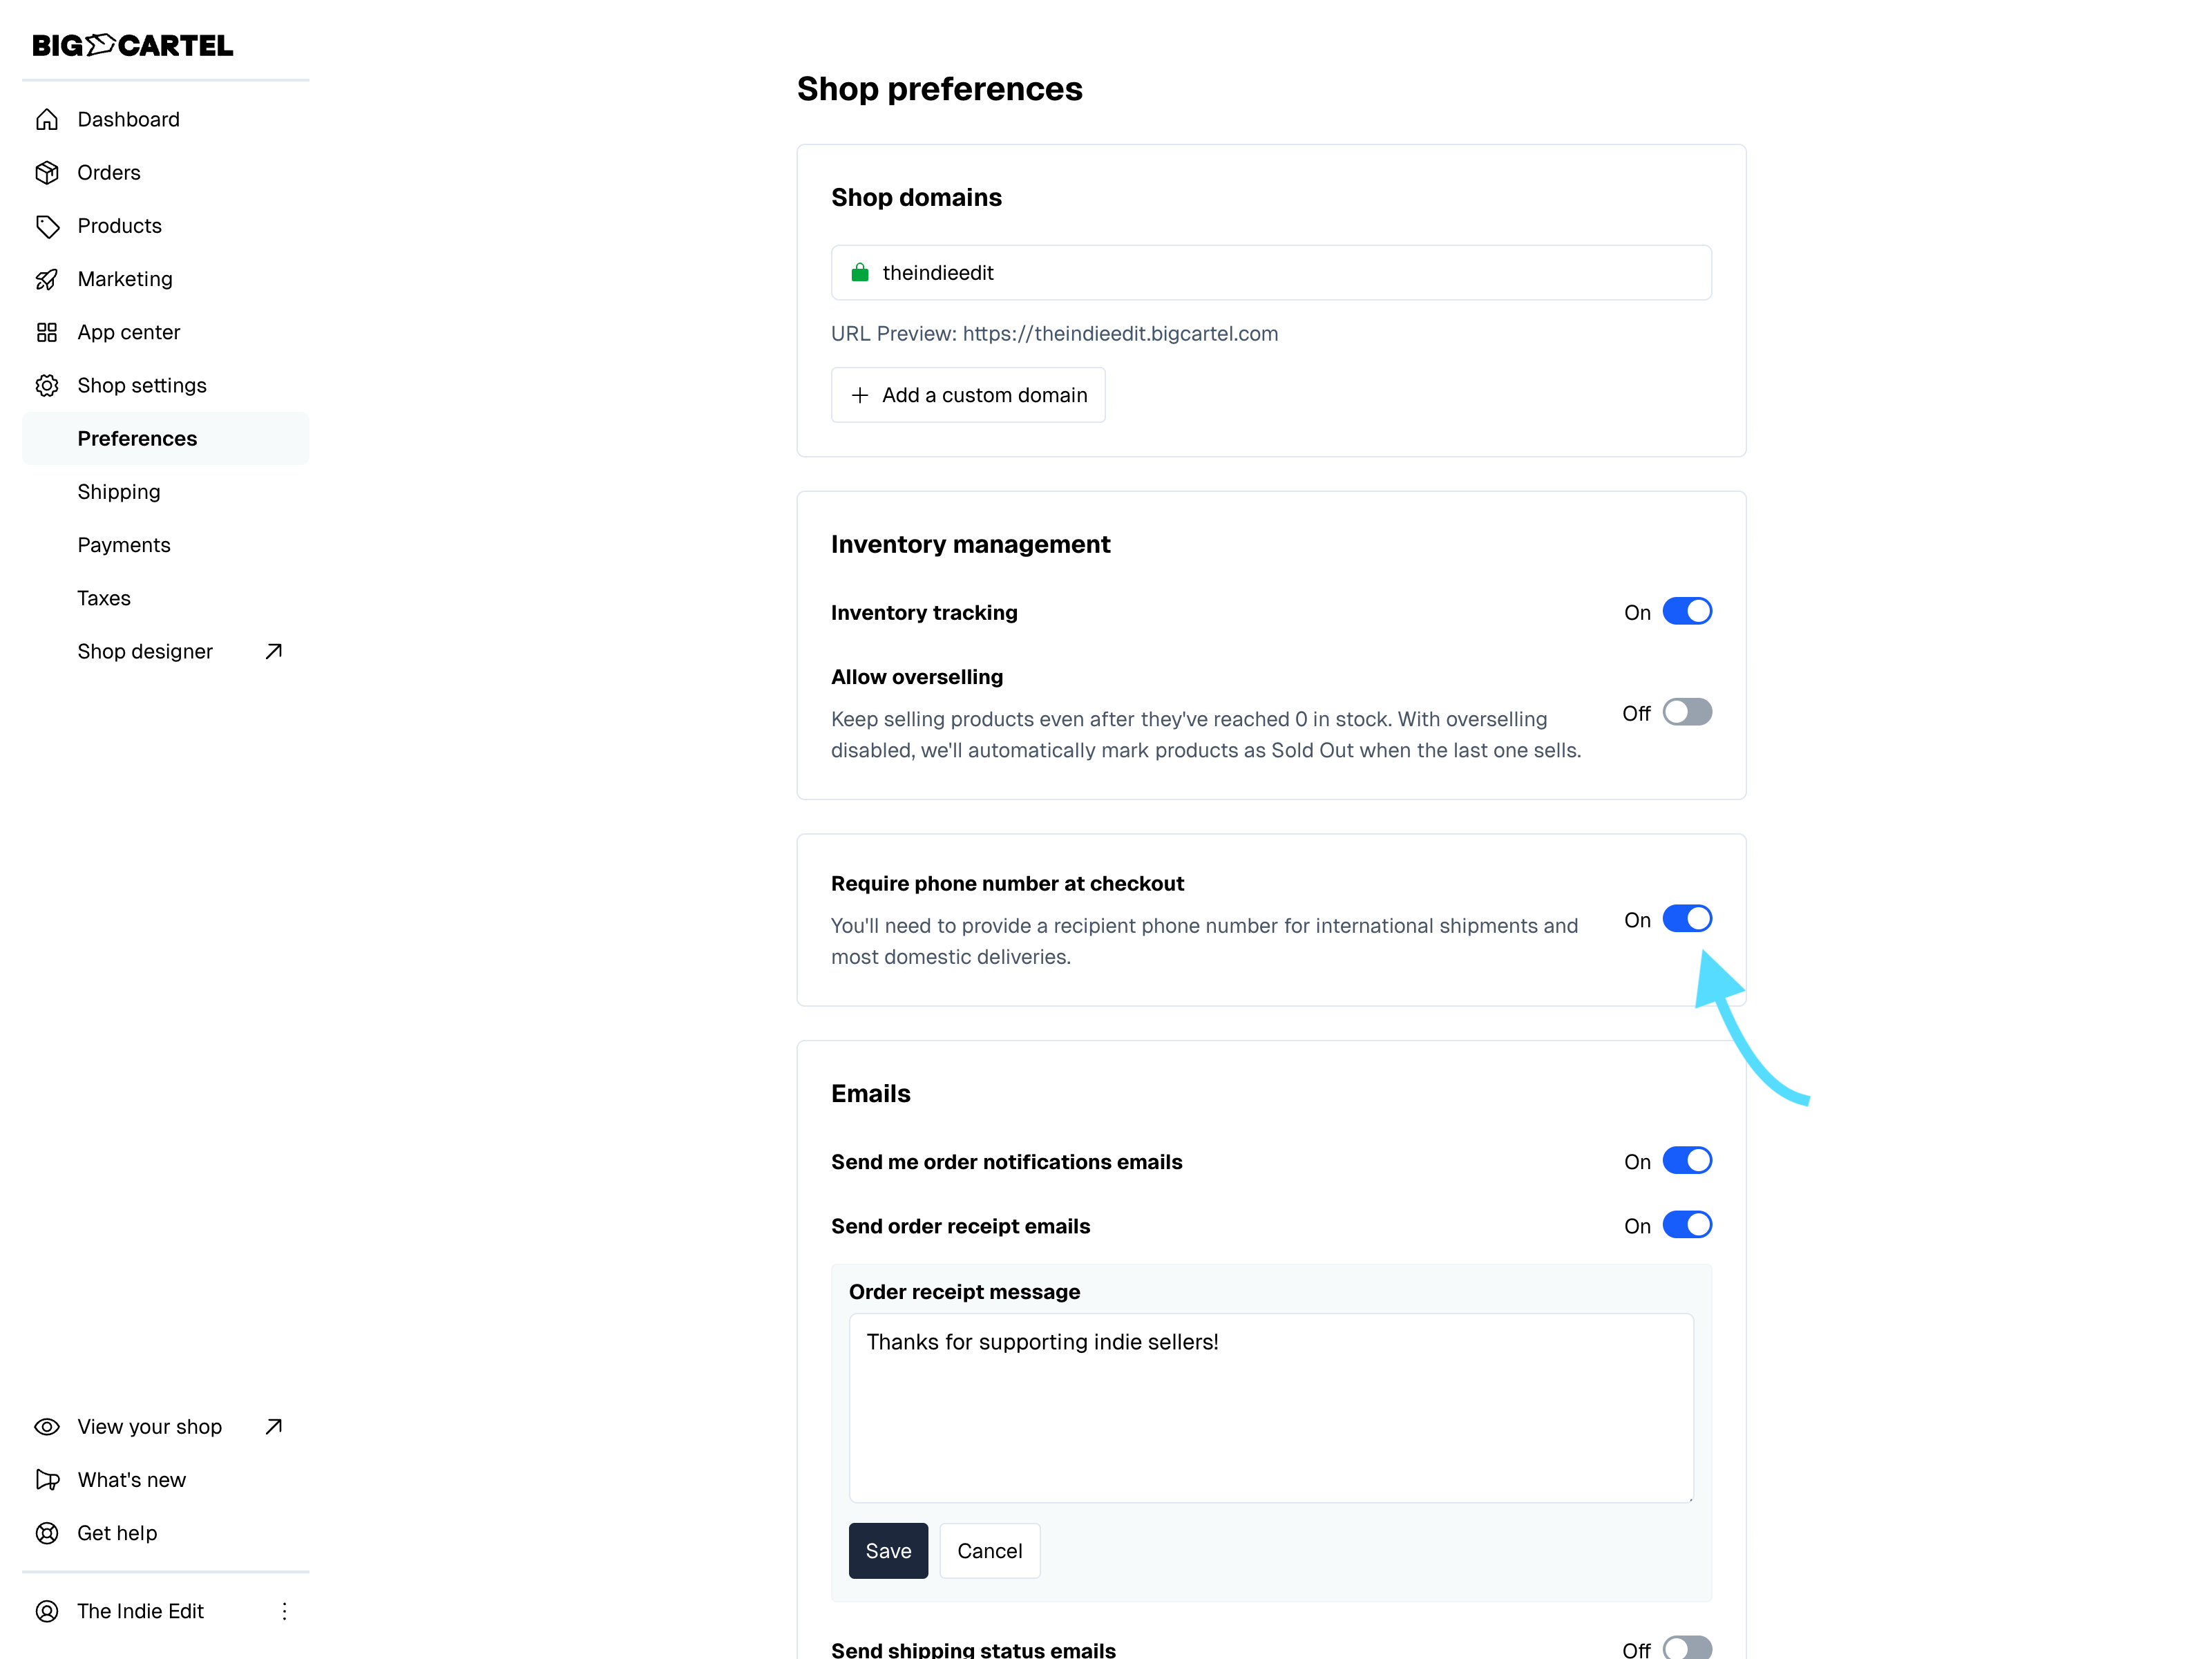Open App center via grid icon

point(47,332)
